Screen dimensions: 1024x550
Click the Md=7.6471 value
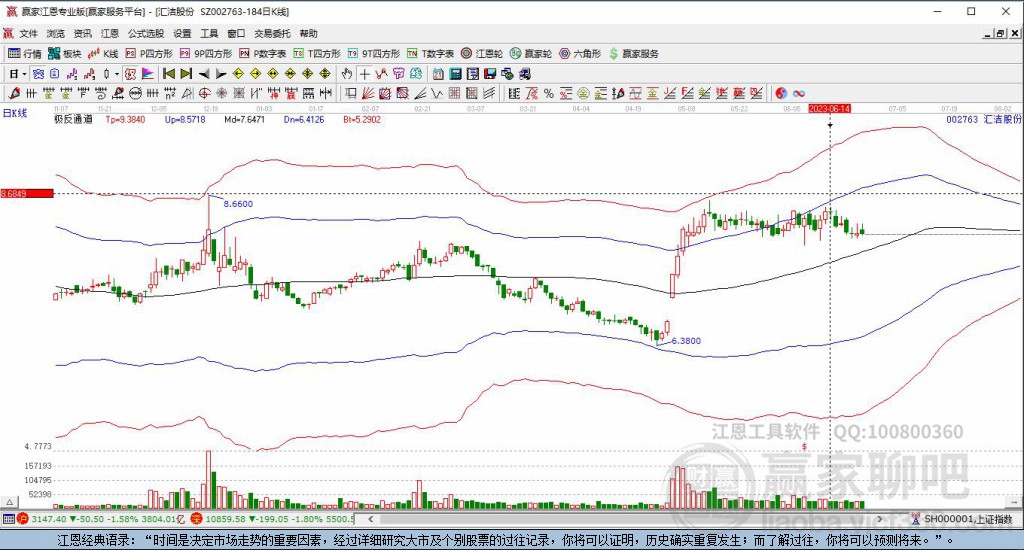tap(244, 120)
